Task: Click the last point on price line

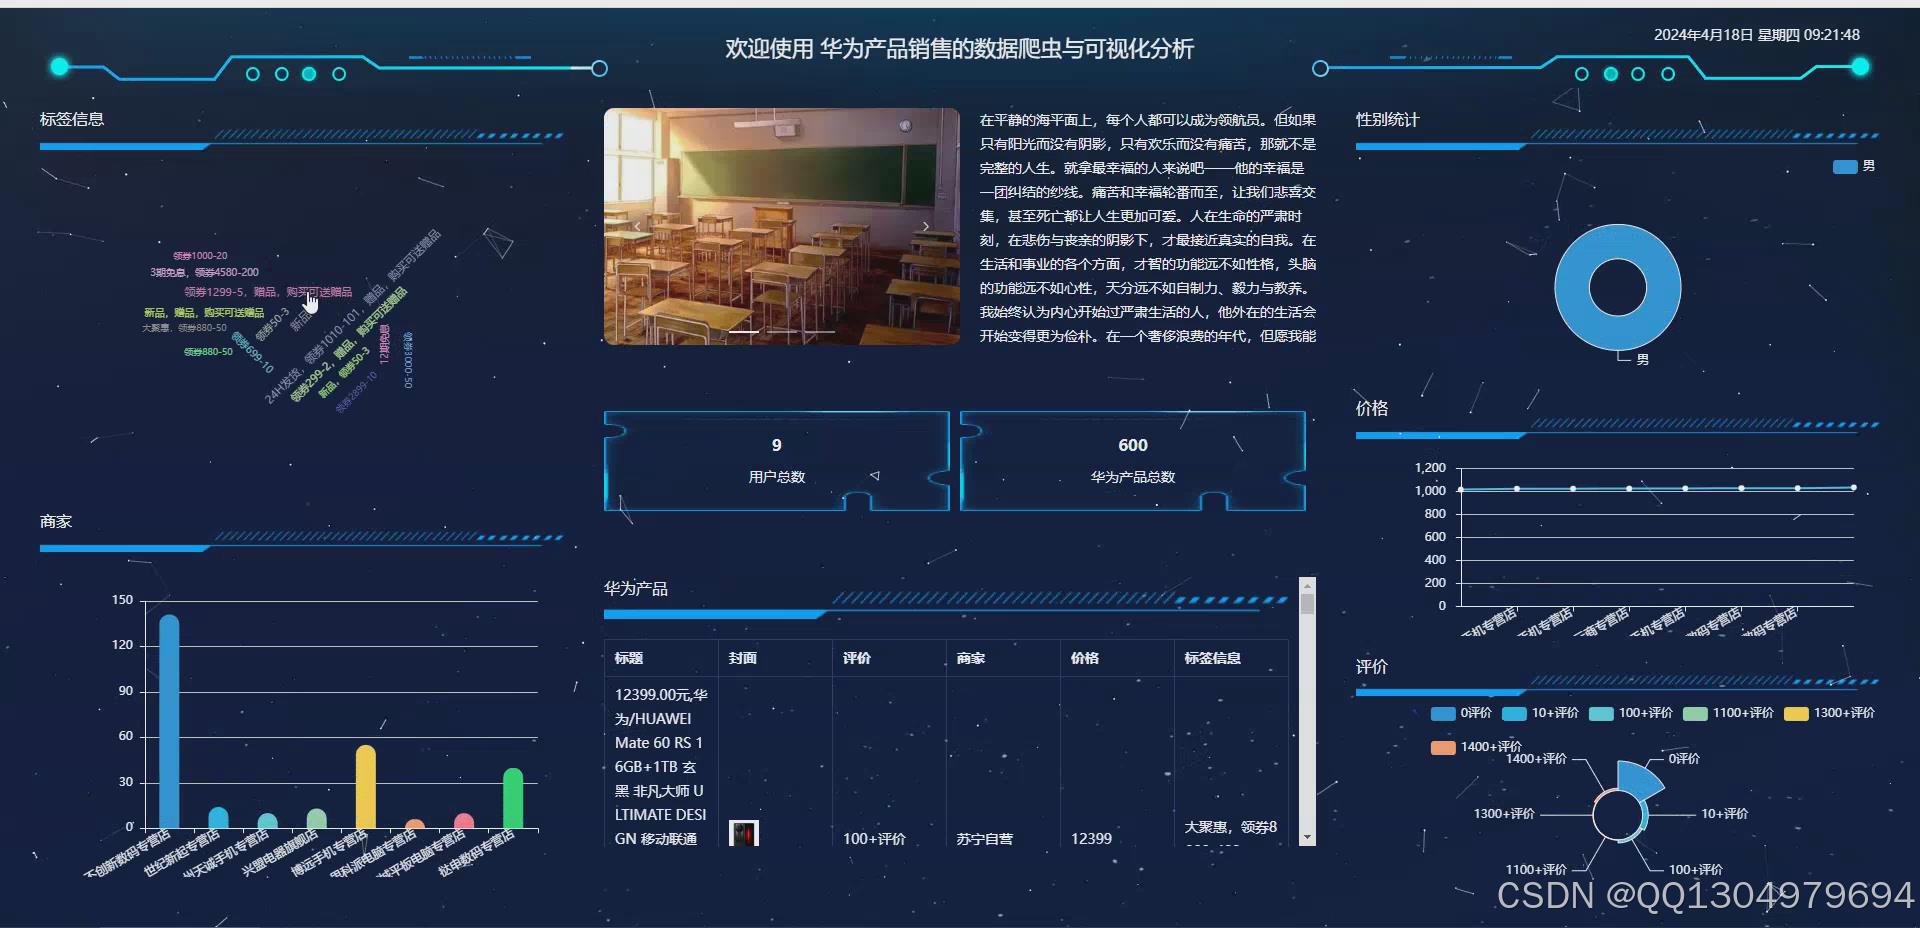Action: pos(1853,488)
